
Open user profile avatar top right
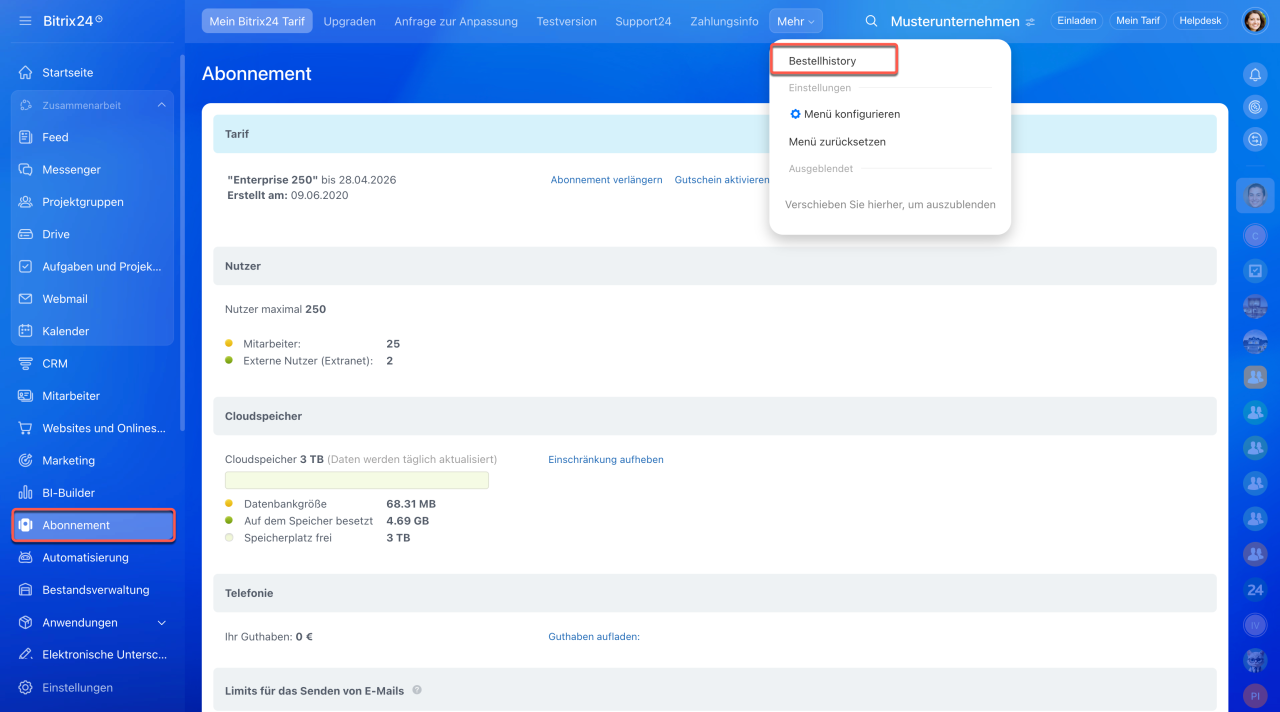coord(1254,21)
